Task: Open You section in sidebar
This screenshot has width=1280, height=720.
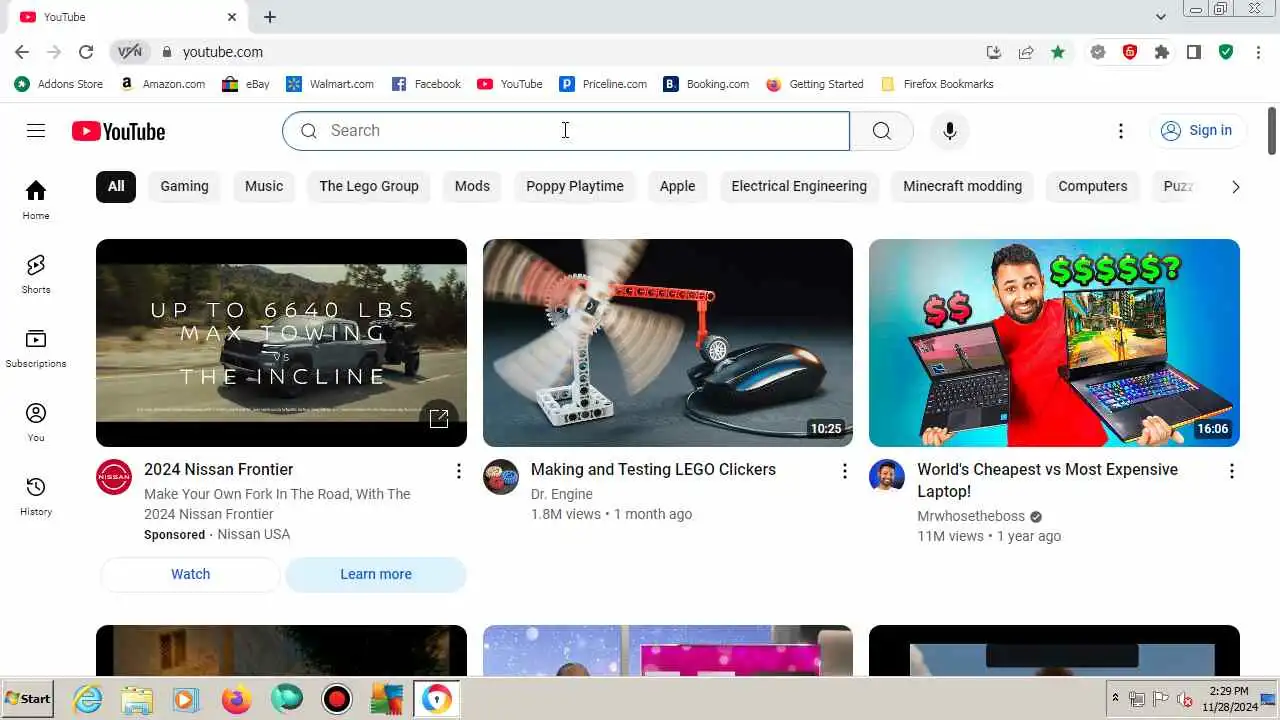Action: coord(36,422)
